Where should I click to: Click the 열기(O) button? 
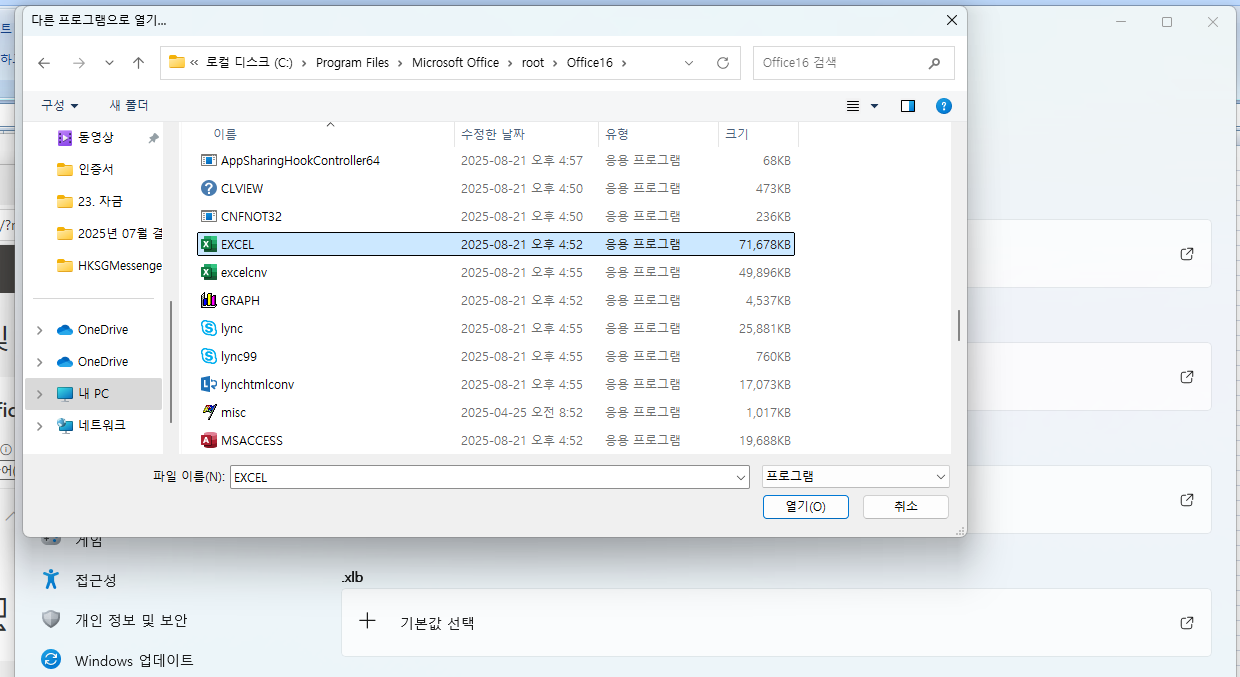pyautogui.click(x=805, y=507)
